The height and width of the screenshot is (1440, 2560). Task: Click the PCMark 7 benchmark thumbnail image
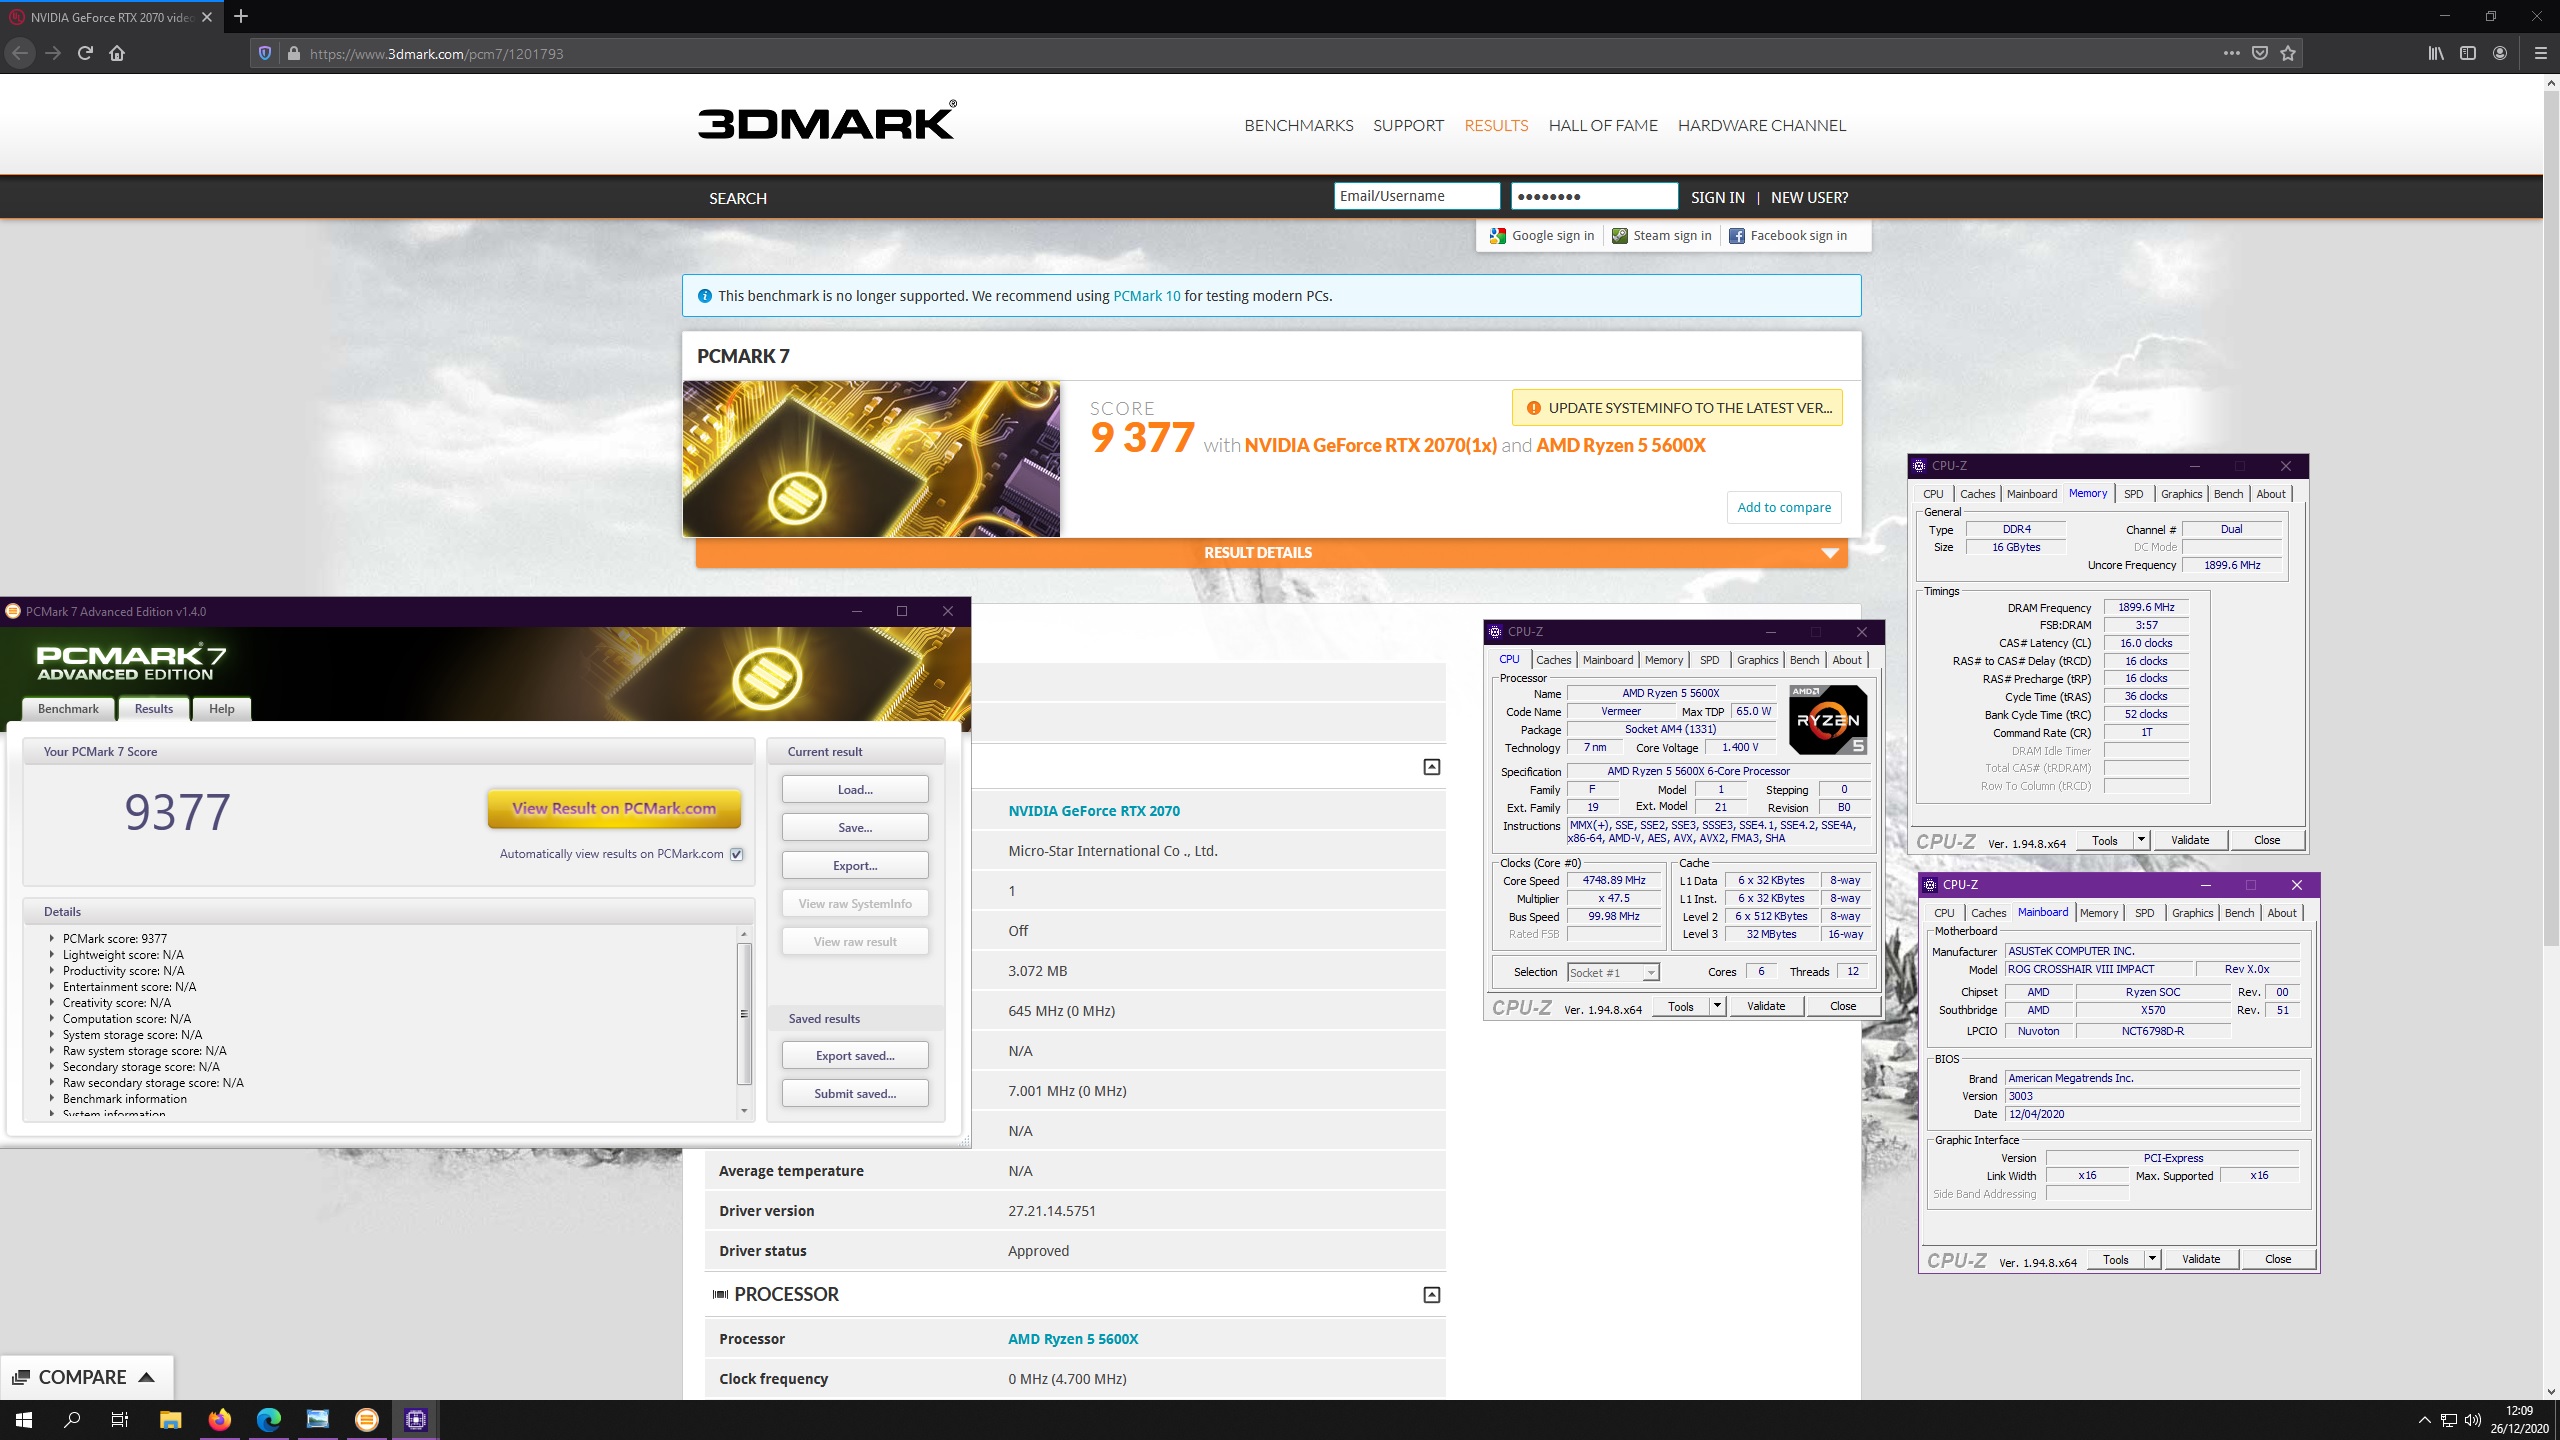[x=871, y=459]
